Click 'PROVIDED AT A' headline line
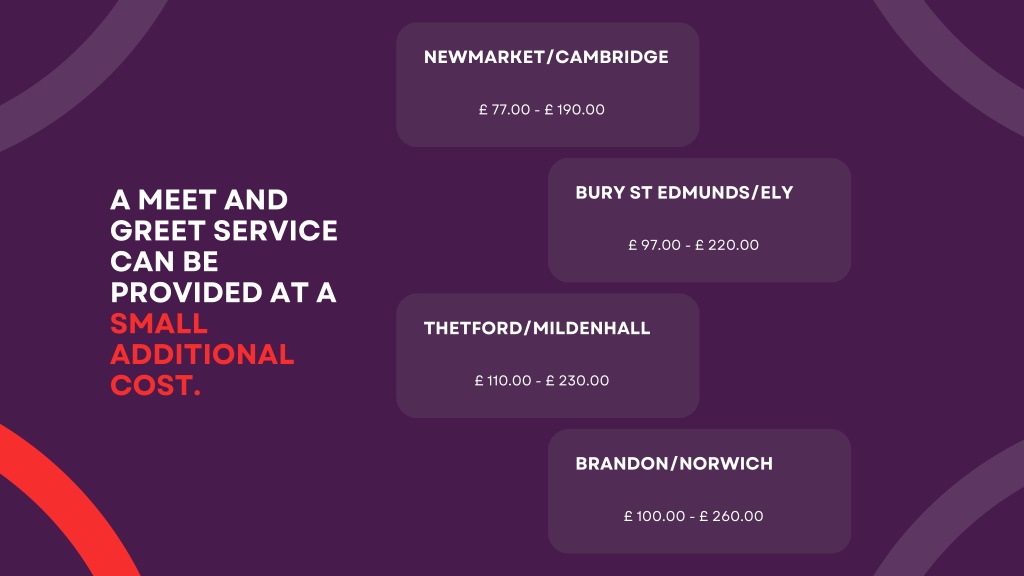This screenshot has width=1024, height=576. pyautogui.click(x=223, y=293)
